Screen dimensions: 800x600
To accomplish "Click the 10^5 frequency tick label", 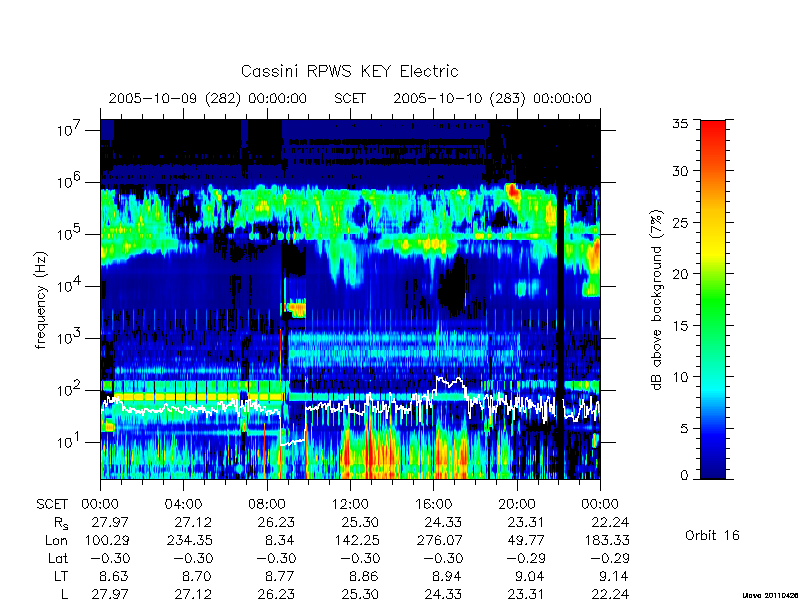I will (x=70, y=233).
